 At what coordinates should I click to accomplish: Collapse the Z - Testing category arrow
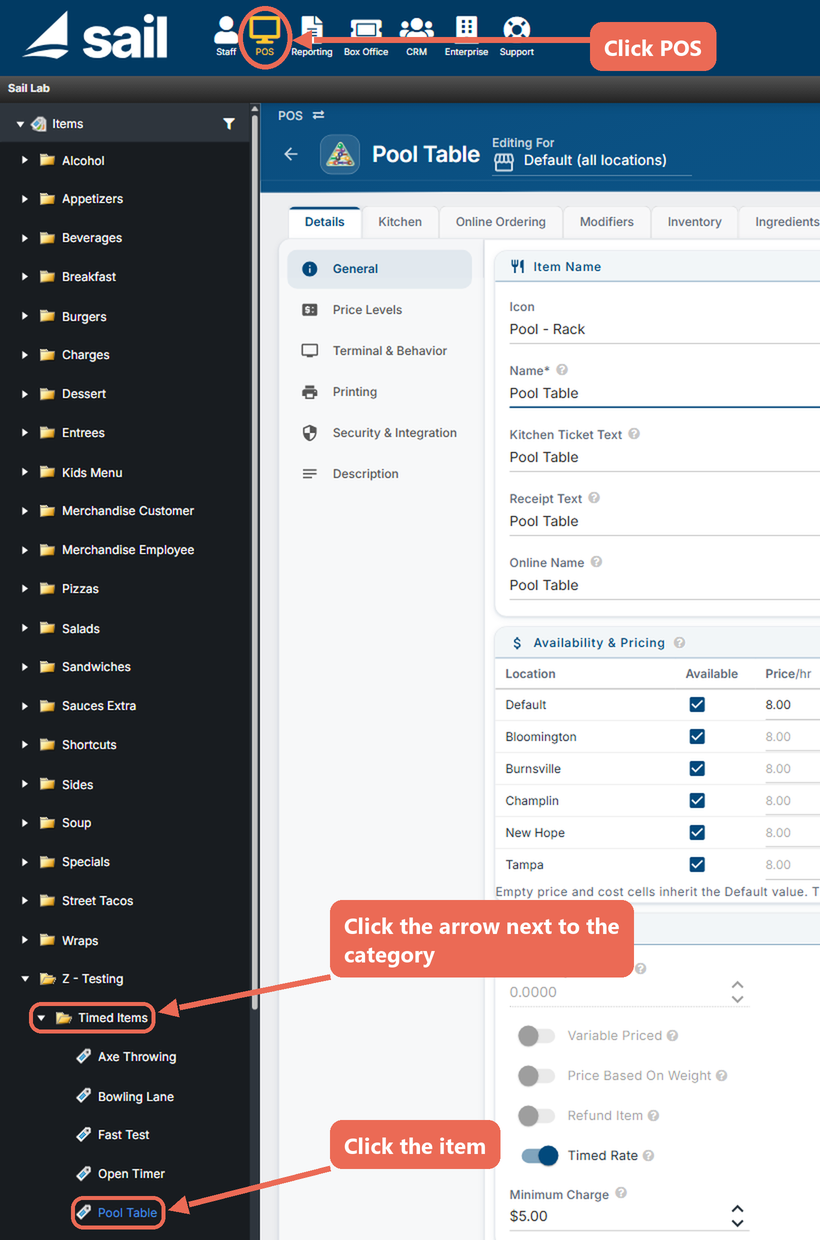click(25, 979)
